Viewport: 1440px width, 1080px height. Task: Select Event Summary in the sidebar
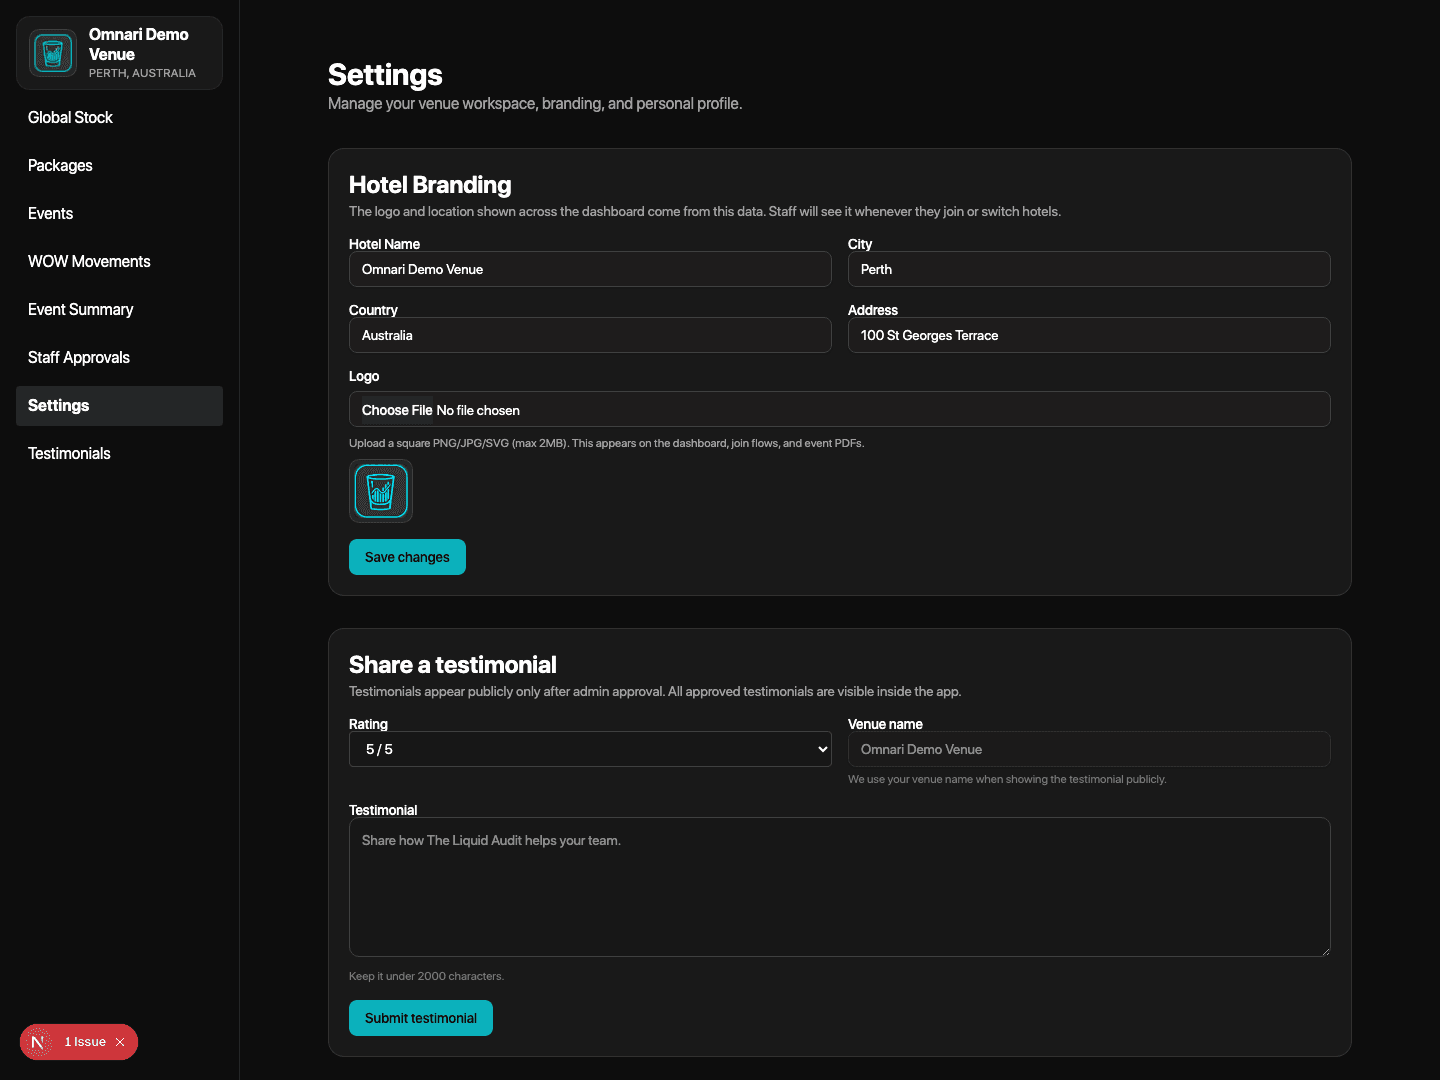tap(80, 310)
